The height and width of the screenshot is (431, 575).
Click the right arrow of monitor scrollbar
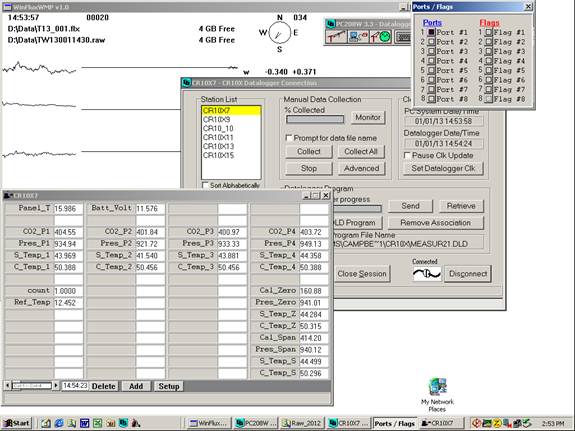[x=56, y=386]
